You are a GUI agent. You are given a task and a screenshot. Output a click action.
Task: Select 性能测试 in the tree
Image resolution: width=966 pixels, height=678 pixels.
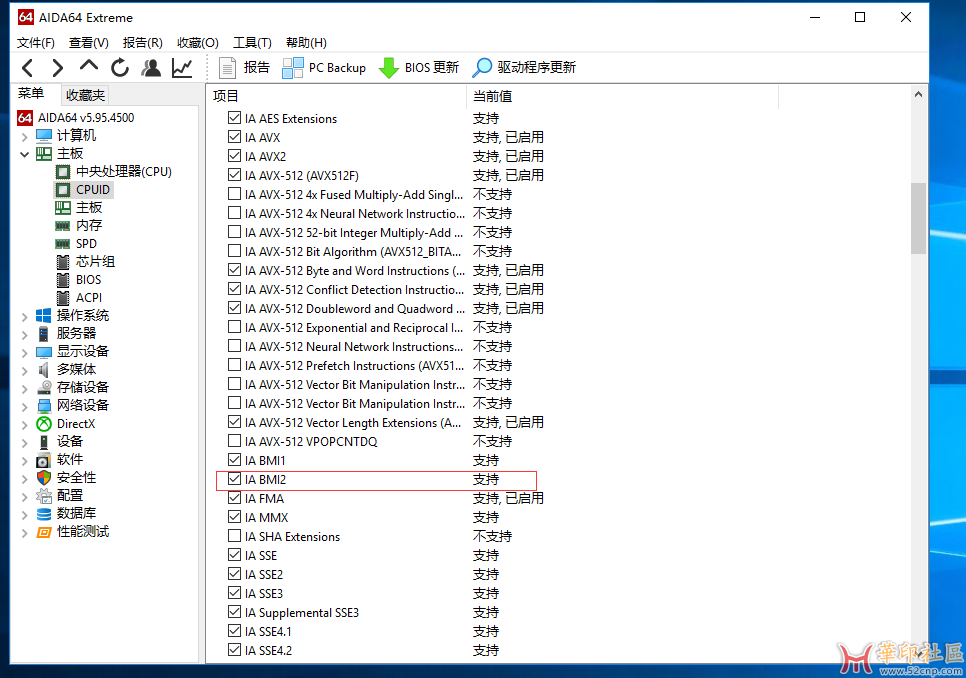point(73,531)
